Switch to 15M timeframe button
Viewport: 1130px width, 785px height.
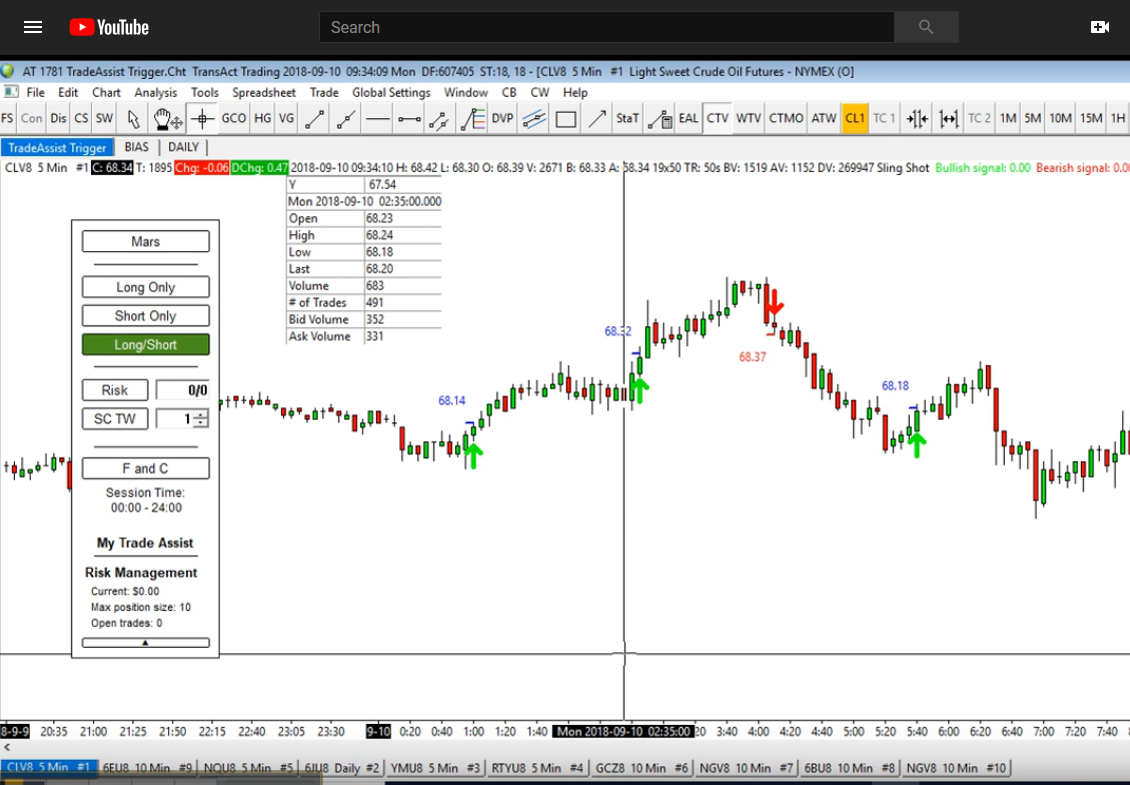(1091, 119)
